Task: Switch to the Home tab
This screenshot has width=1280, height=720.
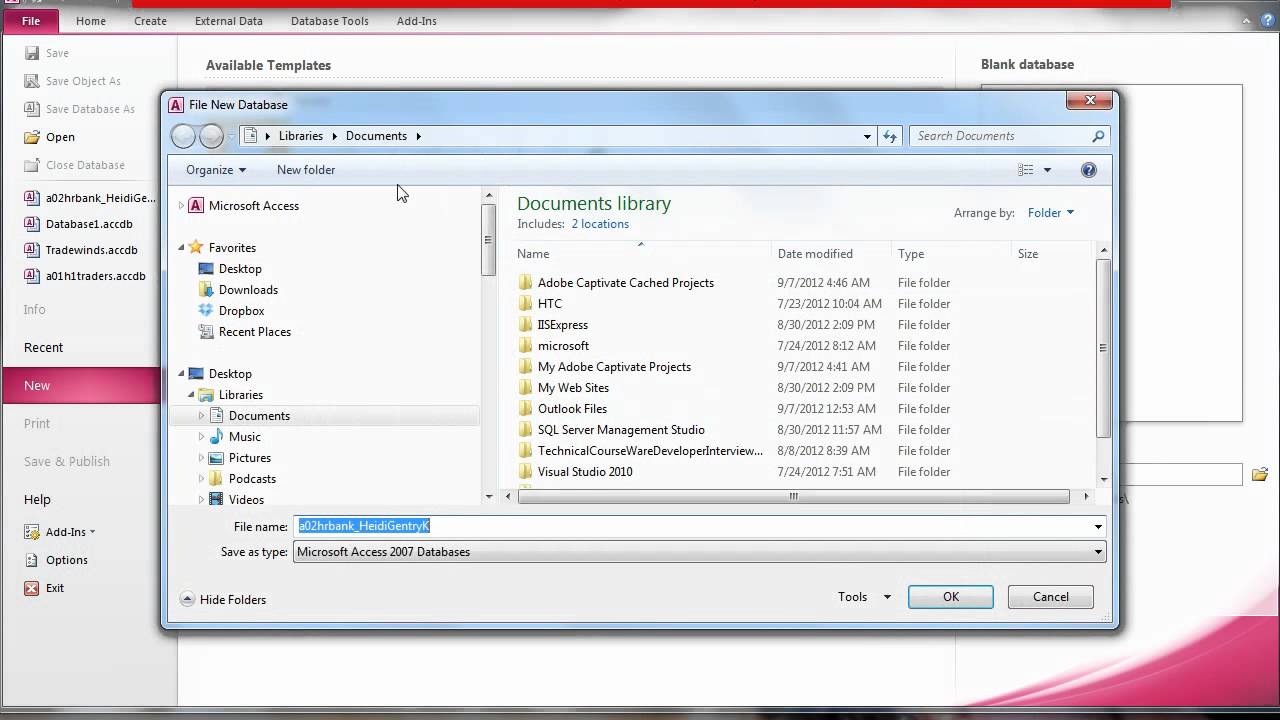Action: coord(90,21)
